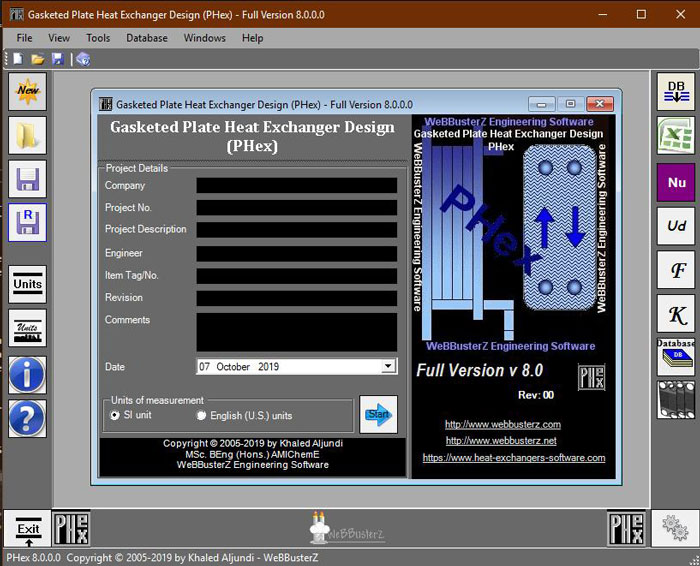Click the Exit icon at bottom left
The height and width of the screenshot is (566, 700).
(28, 528)
